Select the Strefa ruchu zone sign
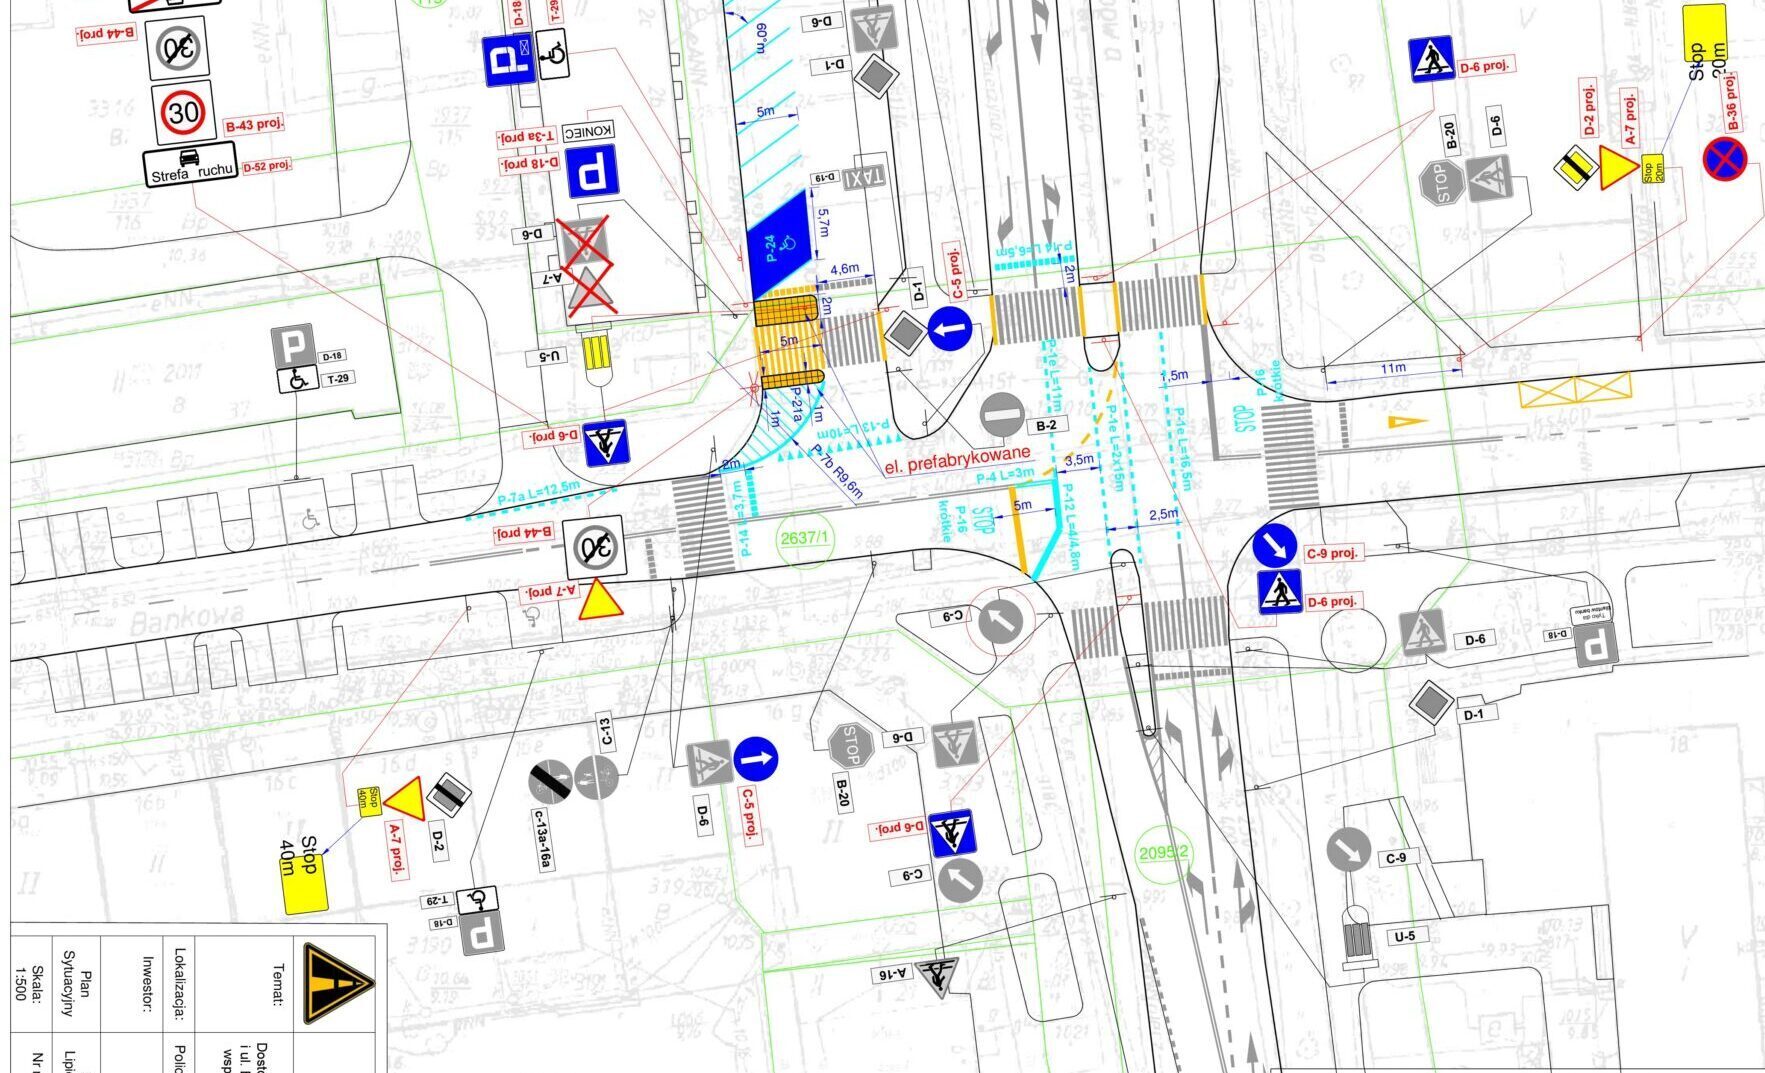 coord(190,167)
